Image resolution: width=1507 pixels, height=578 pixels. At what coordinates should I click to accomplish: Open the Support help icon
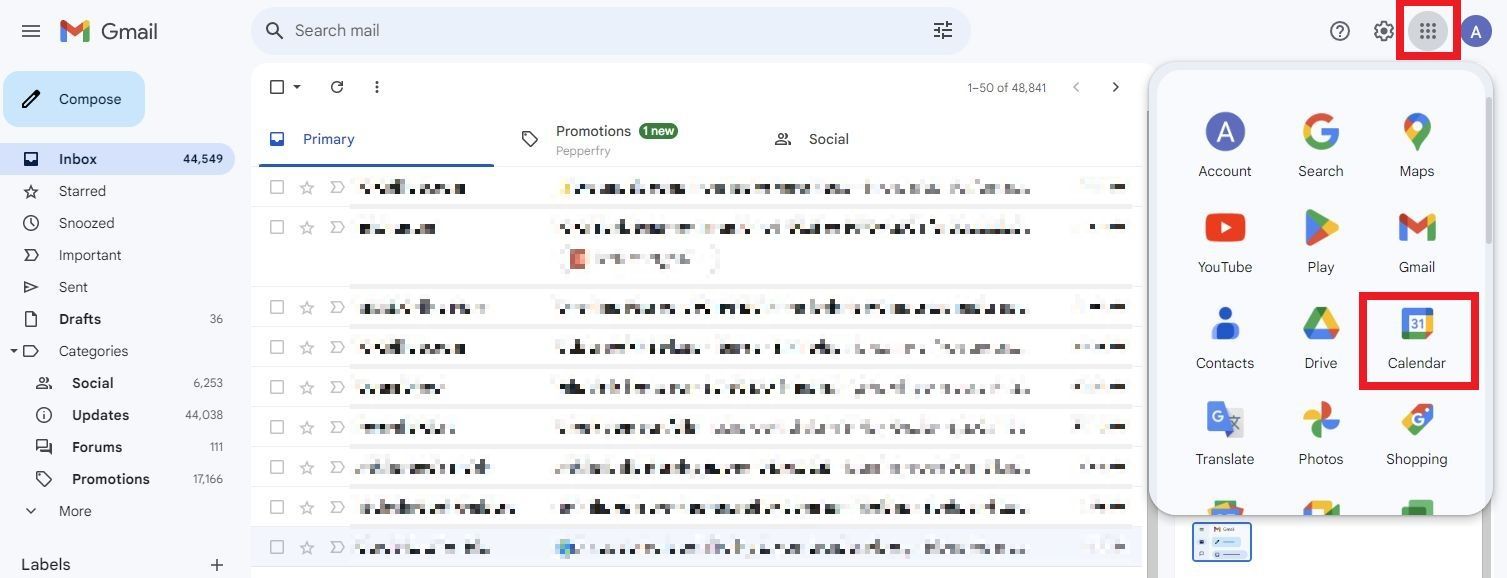point(1339,31)
